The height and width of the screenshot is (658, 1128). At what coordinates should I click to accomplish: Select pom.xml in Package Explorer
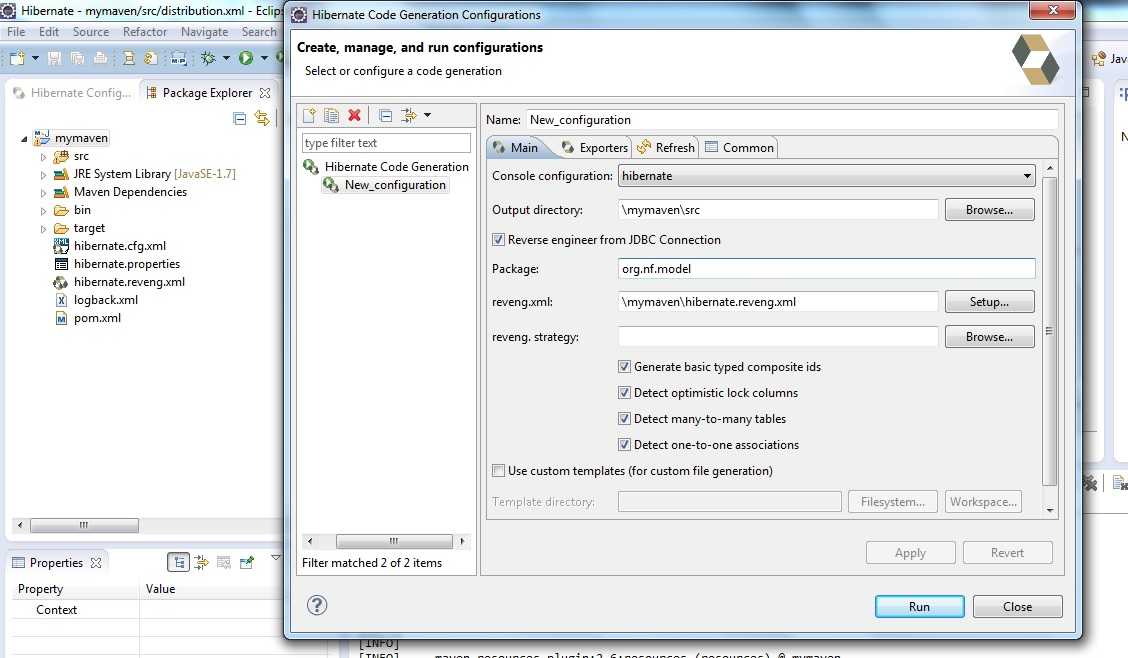coord(97,318)
